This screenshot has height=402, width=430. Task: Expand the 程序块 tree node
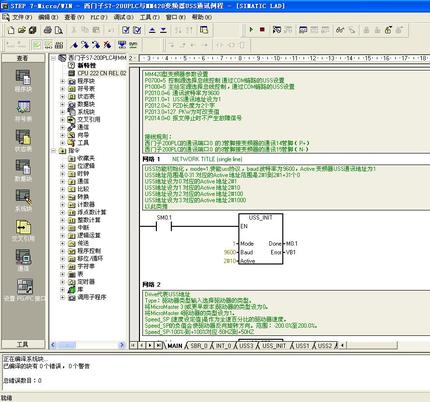pos(62,81)
